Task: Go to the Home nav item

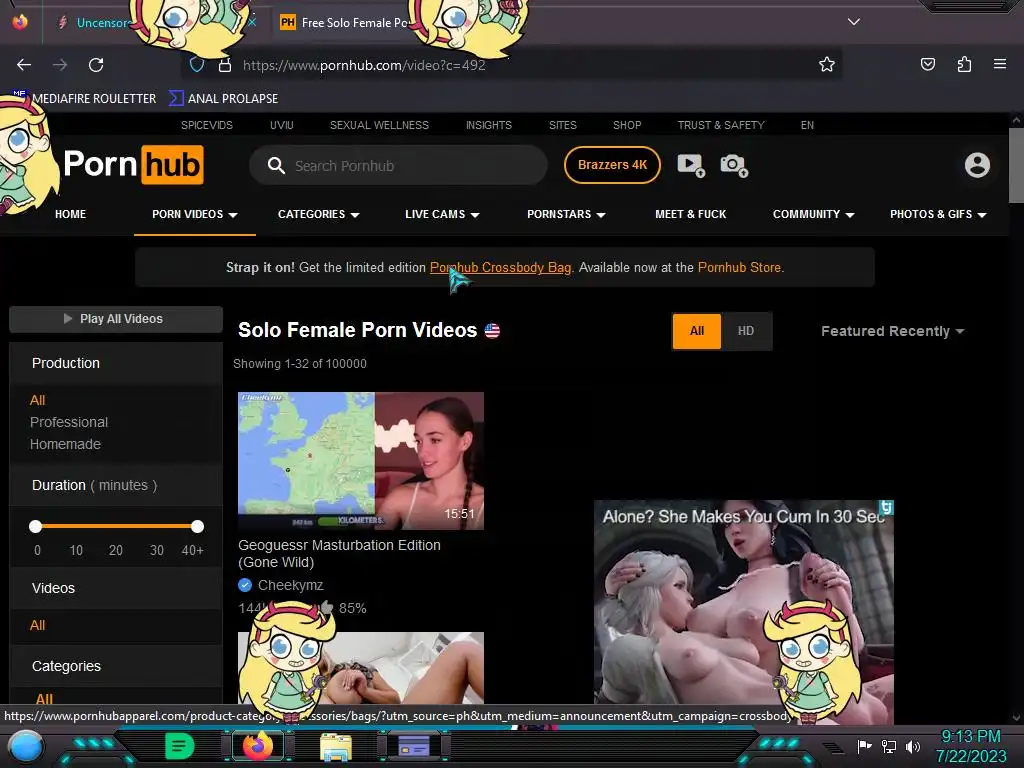Action: [x=71, y=214]
